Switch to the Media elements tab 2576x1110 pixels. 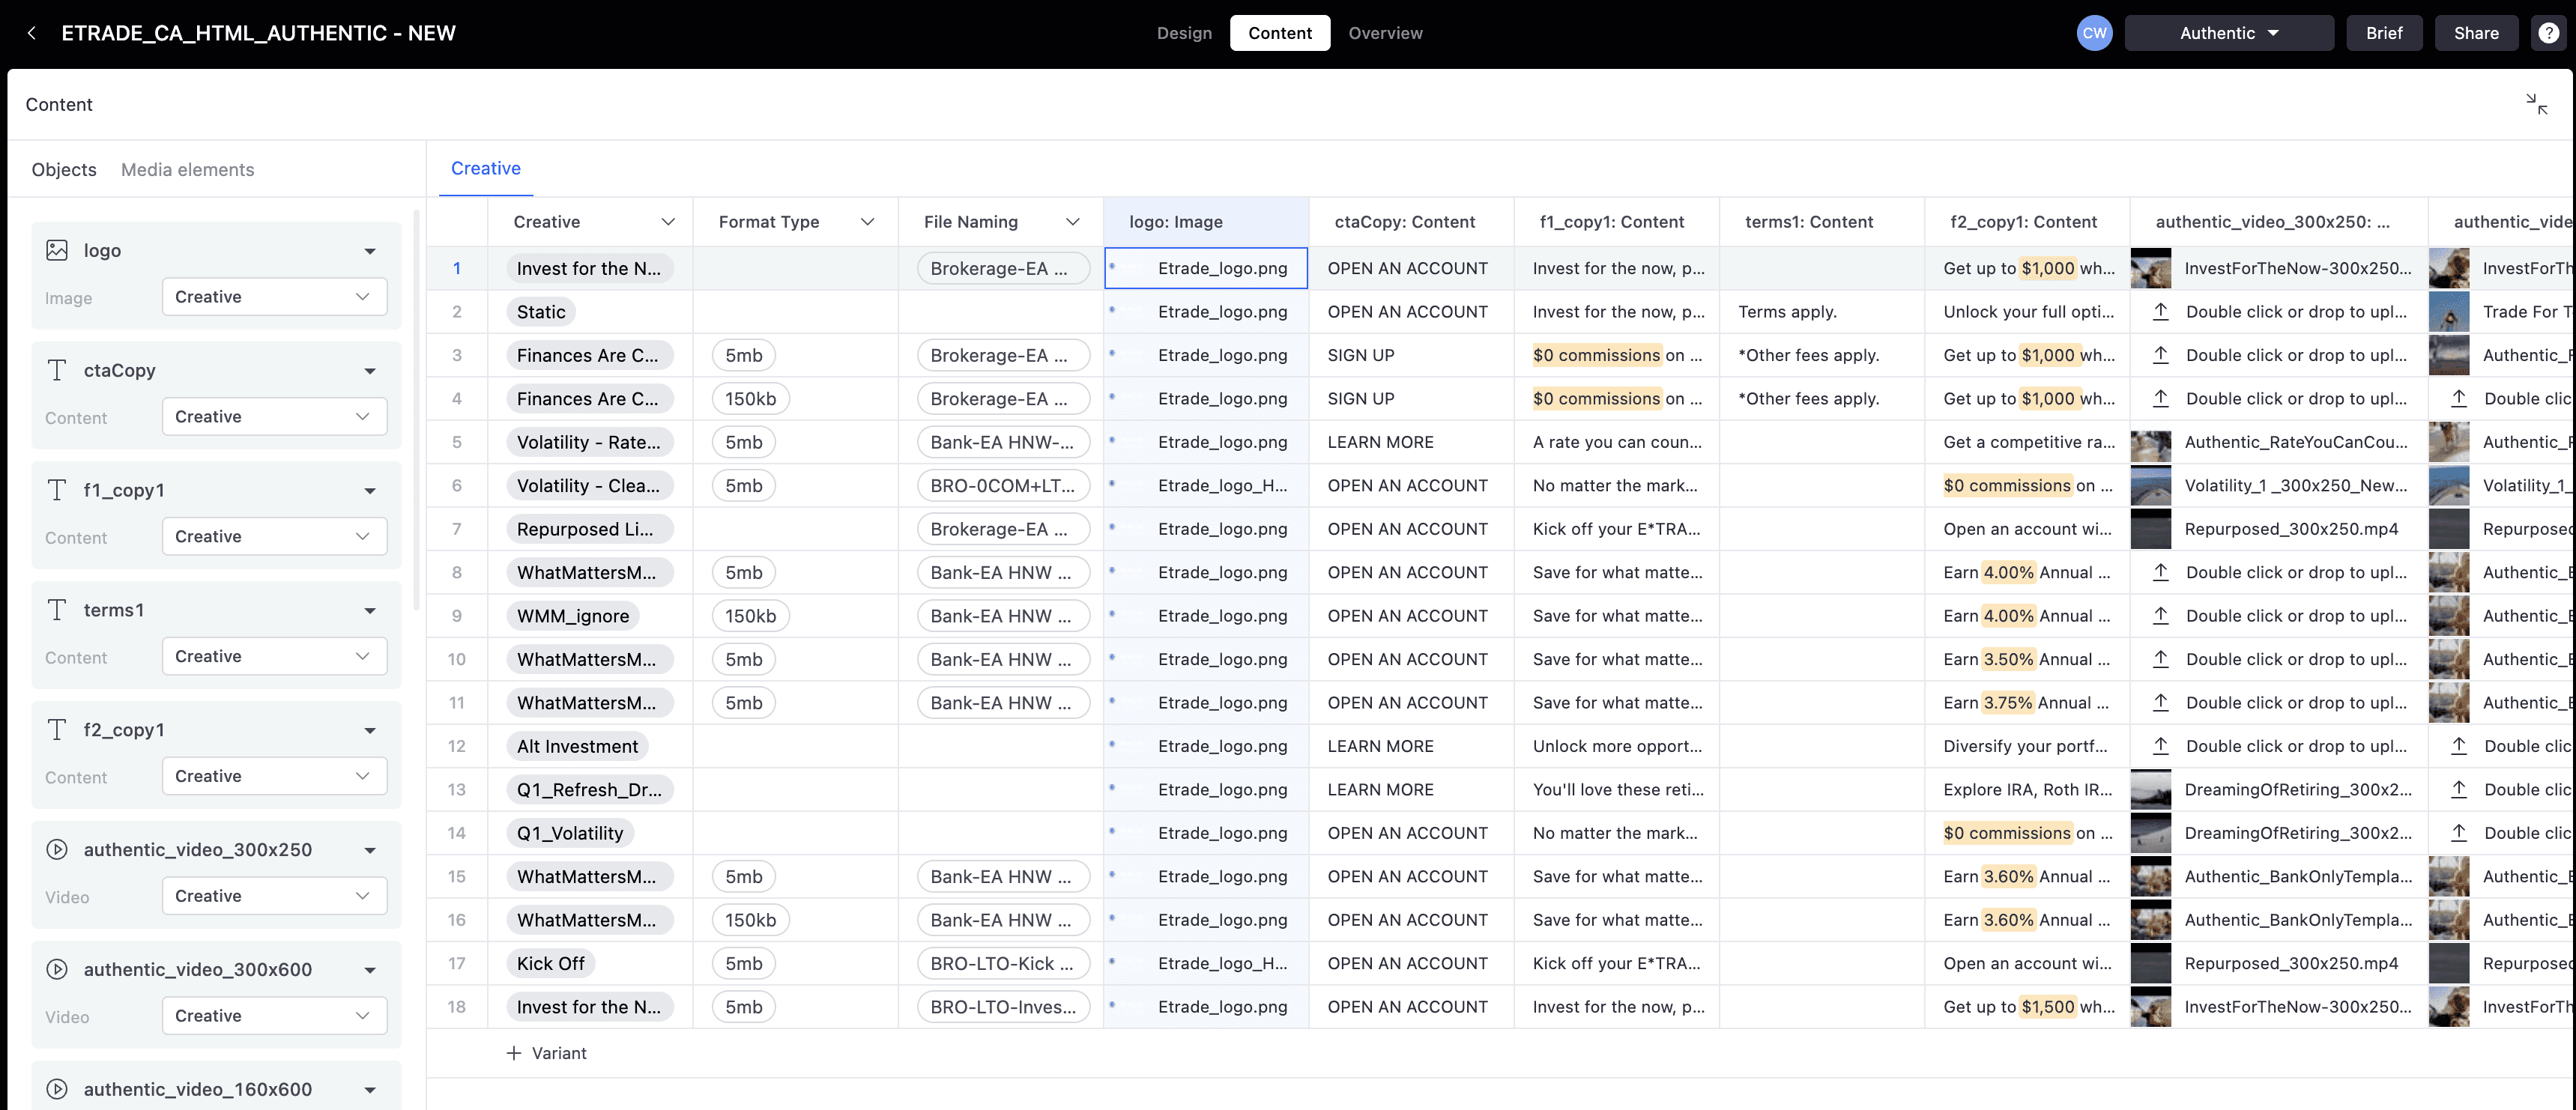(x=187, y=170)
